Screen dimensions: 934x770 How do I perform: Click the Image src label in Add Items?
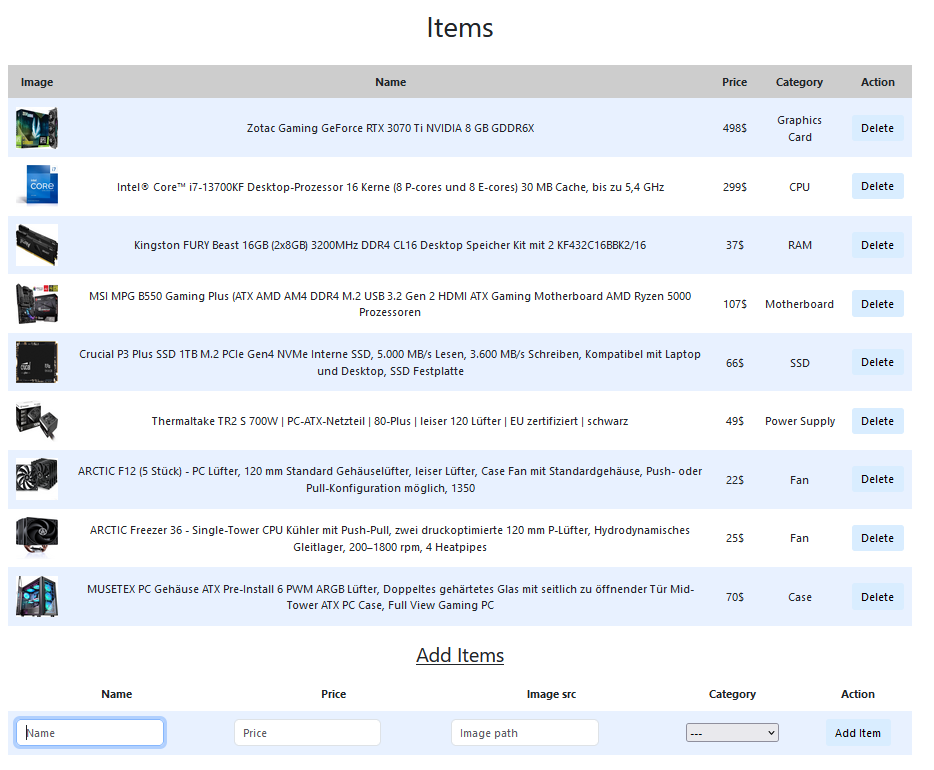coord(551,694)
